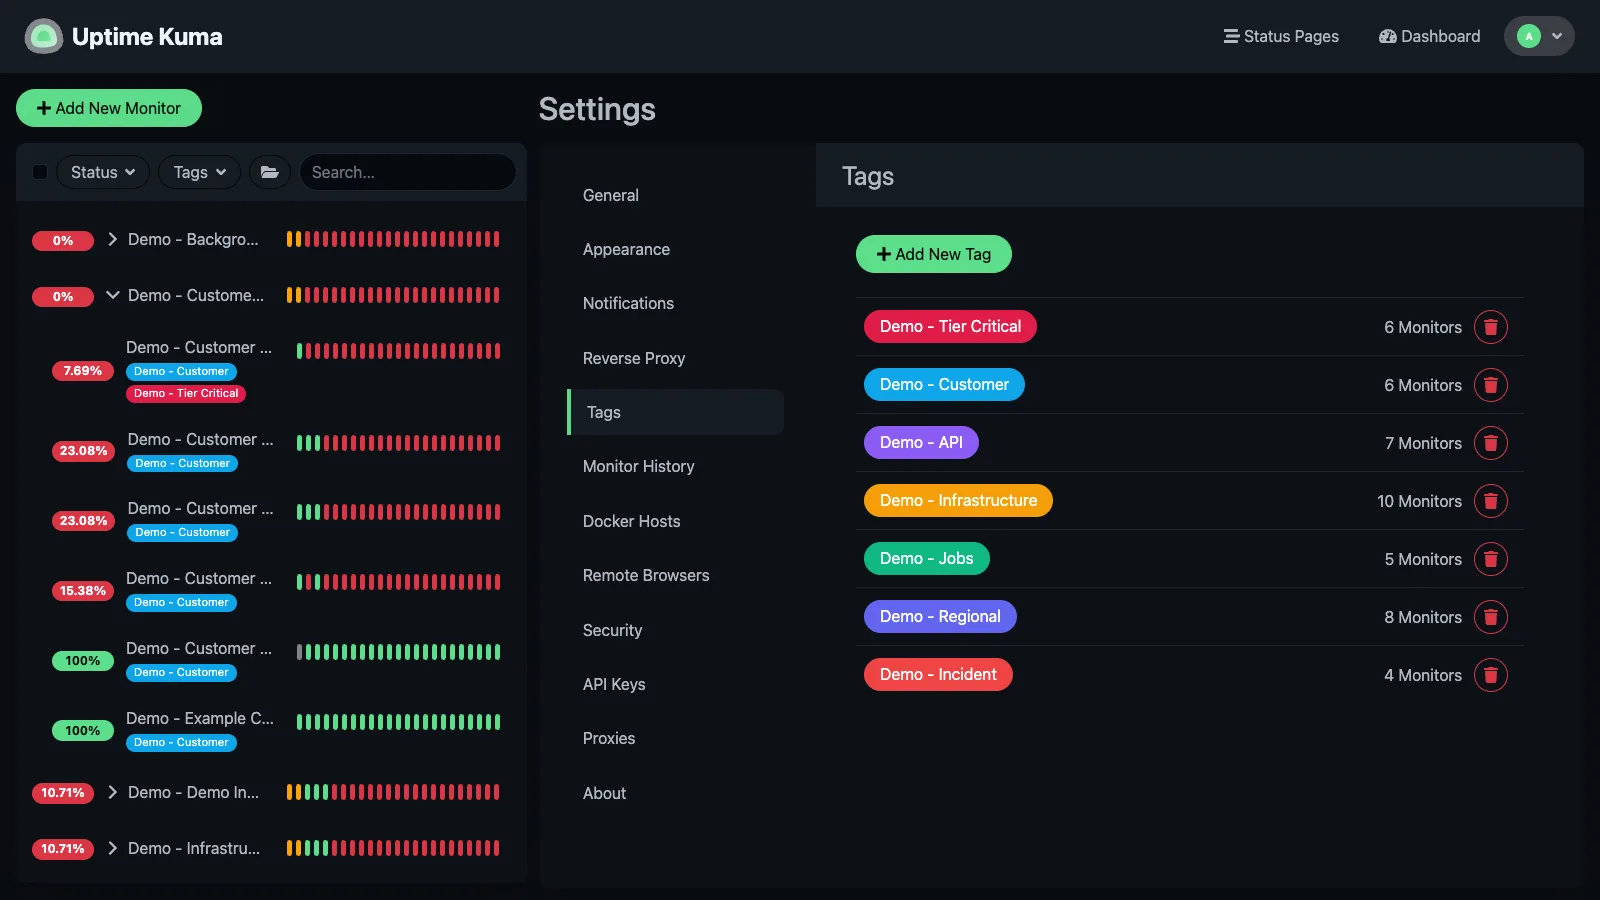
Task: Focus the monitor Search field
Action: pos(408,172)
